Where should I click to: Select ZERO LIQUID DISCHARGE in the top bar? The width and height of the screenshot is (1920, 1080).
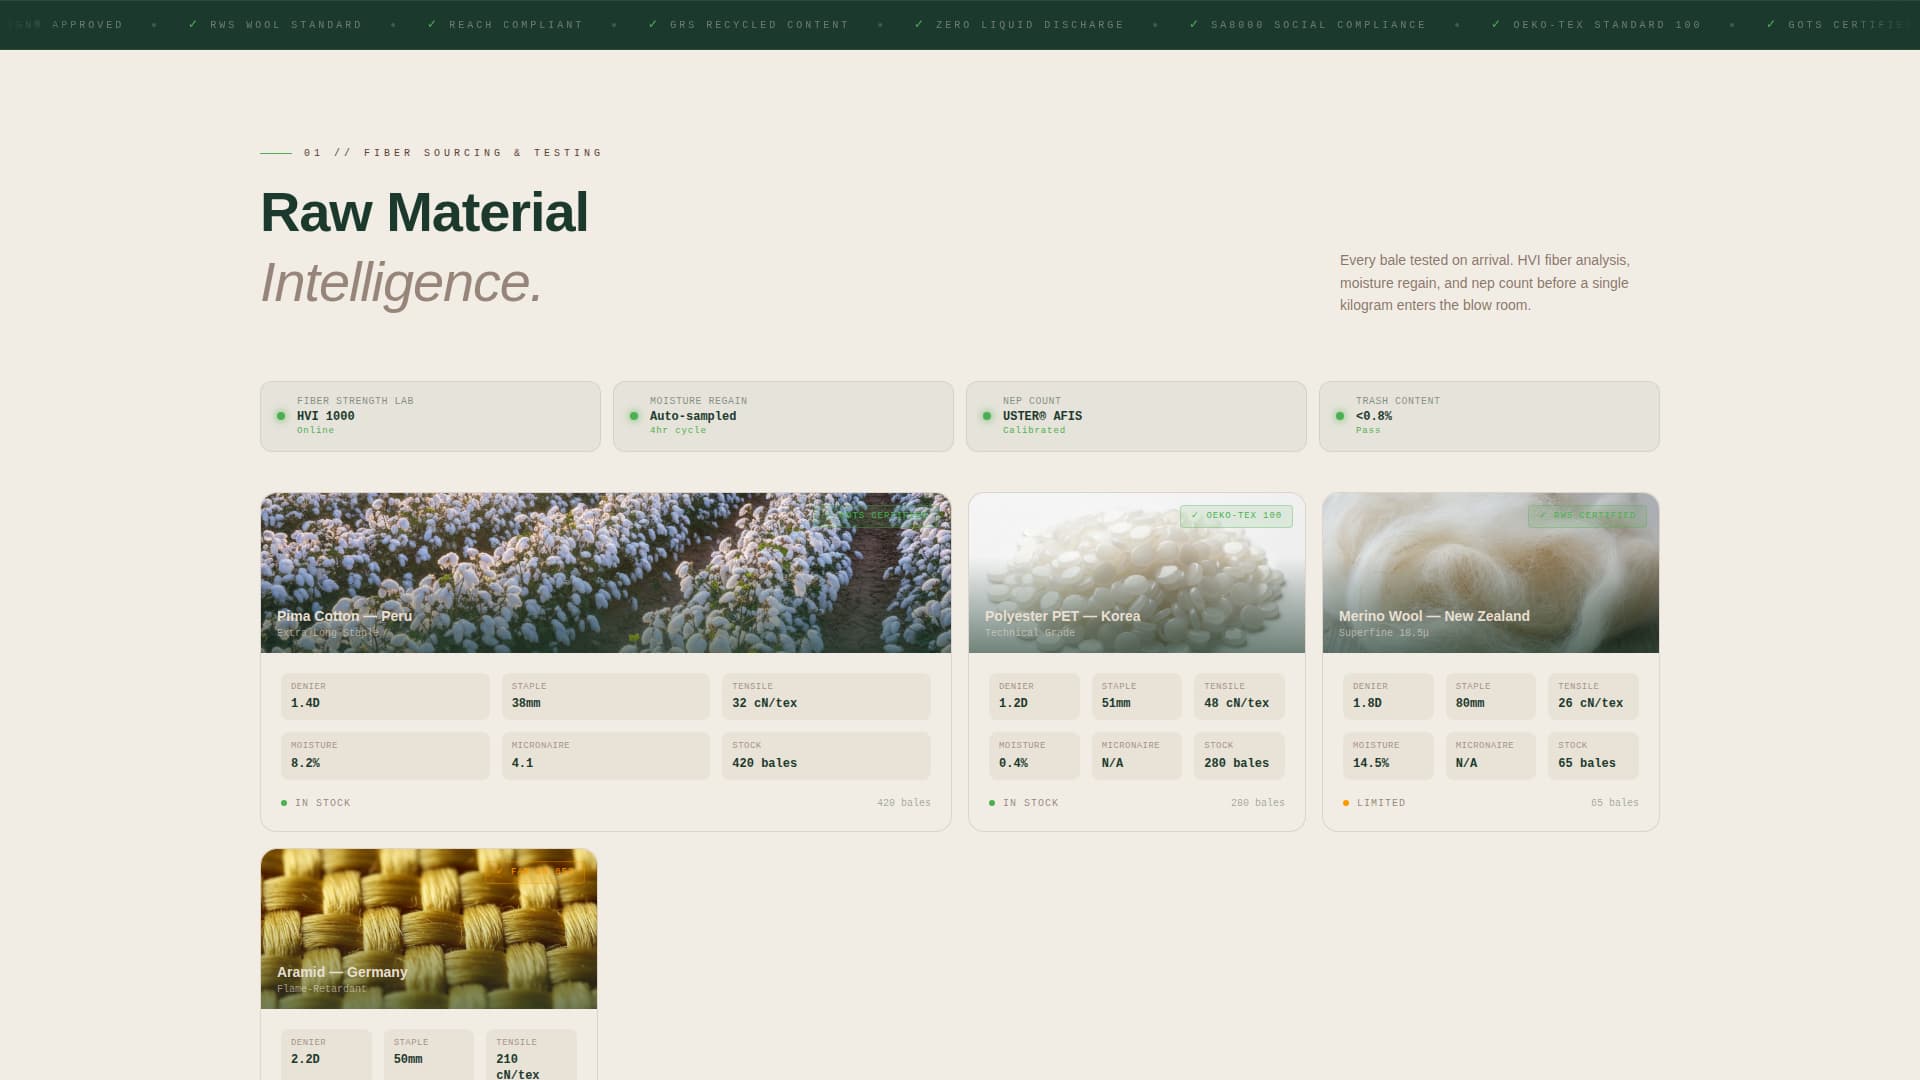(x=1029, y=24)
